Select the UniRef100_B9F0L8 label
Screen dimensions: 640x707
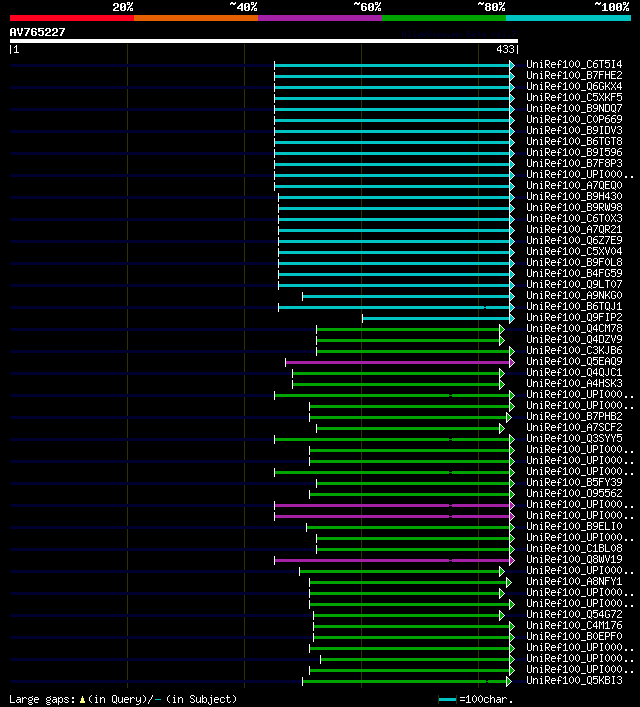[x=574, y=262]
